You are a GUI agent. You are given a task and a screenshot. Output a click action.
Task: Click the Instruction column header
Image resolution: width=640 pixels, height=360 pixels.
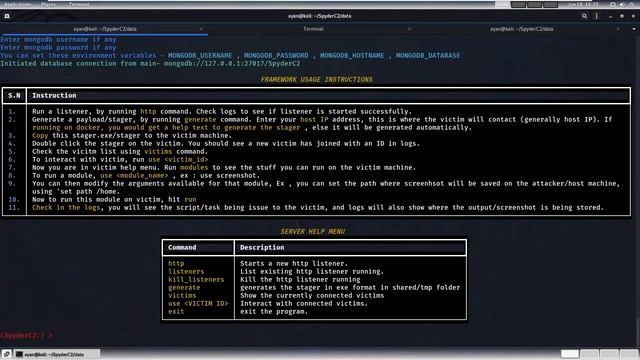(54, 95)
